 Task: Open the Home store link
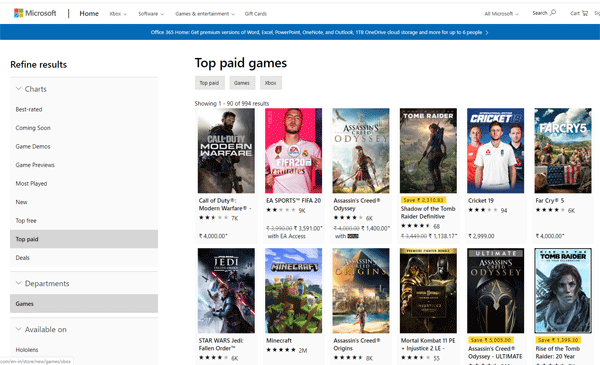[x=89, y=13]
